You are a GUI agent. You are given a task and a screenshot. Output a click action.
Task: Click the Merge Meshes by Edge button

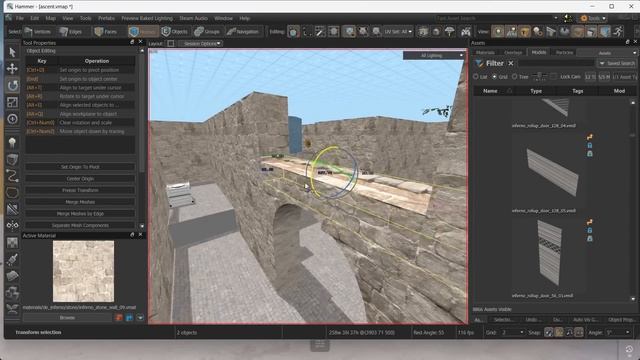pos(80,214)
